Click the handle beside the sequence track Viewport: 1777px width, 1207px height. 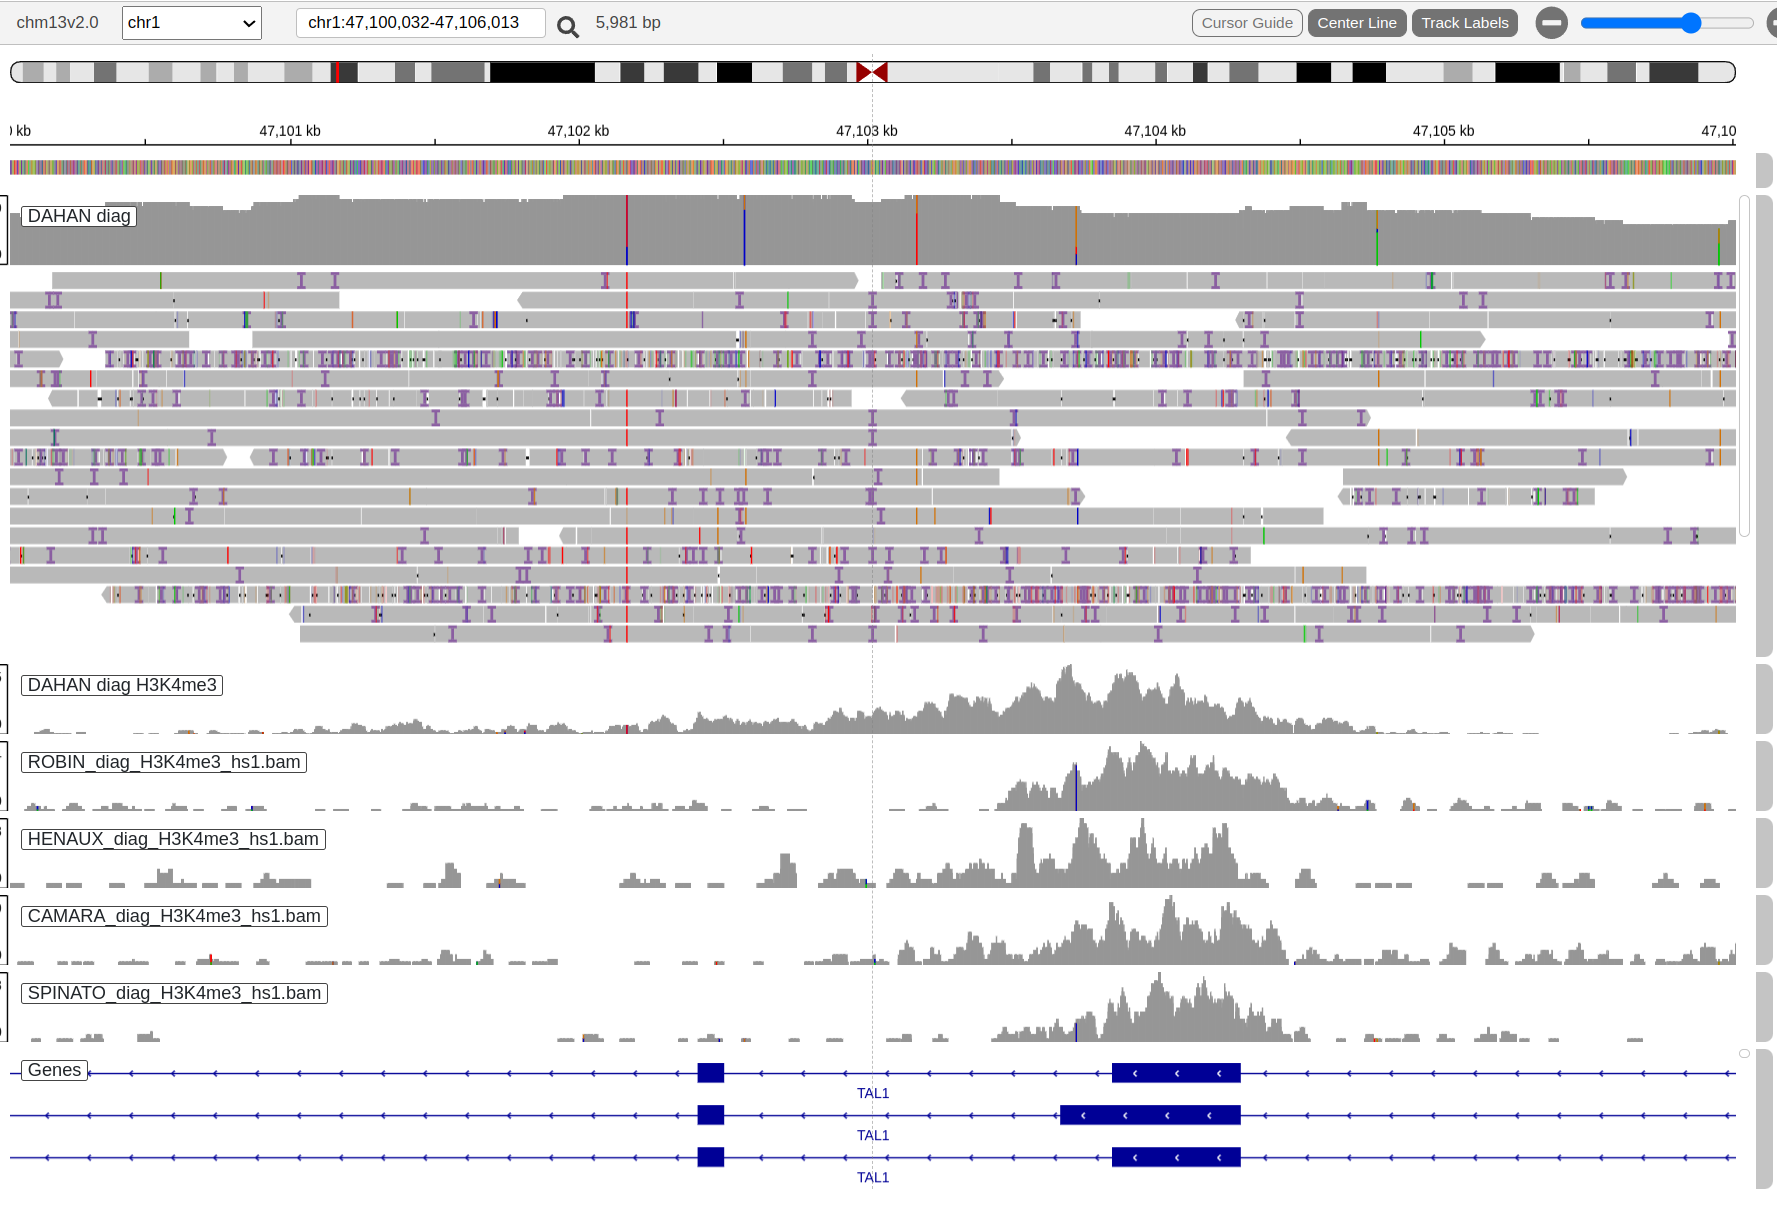point(1764,169)
